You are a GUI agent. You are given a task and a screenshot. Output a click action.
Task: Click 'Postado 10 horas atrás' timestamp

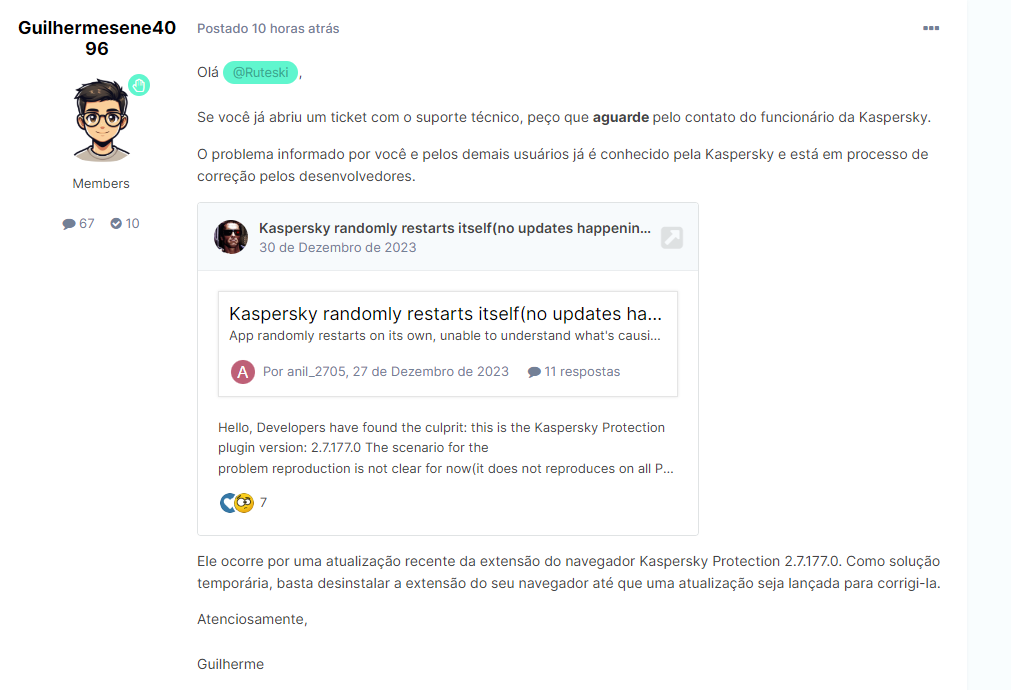coord(268,29)
